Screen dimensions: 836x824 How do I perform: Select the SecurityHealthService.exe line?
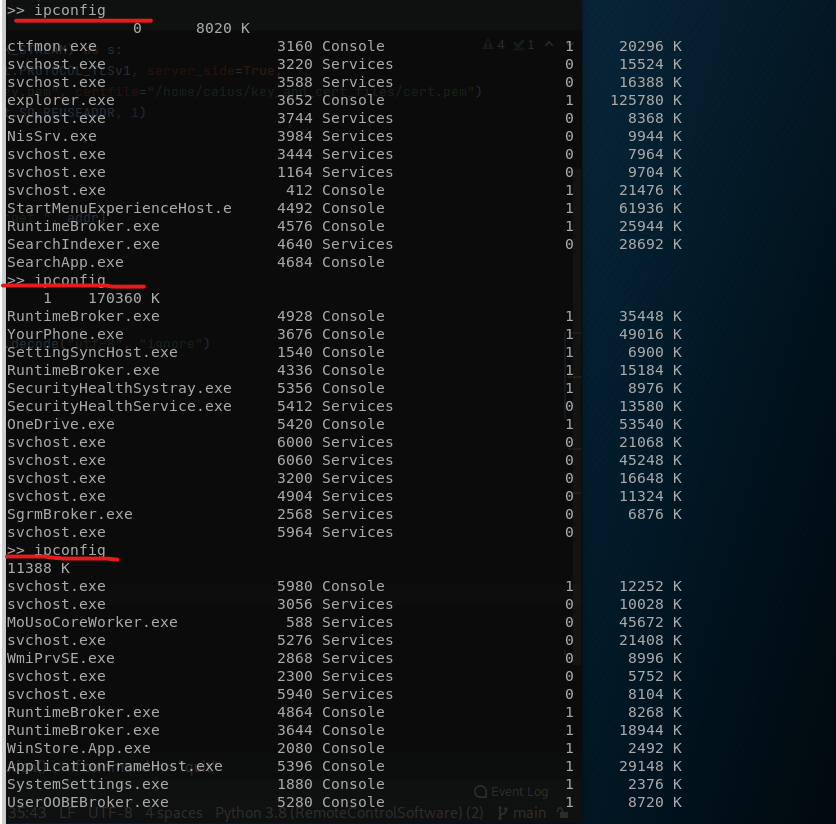[x=119, y=406]
